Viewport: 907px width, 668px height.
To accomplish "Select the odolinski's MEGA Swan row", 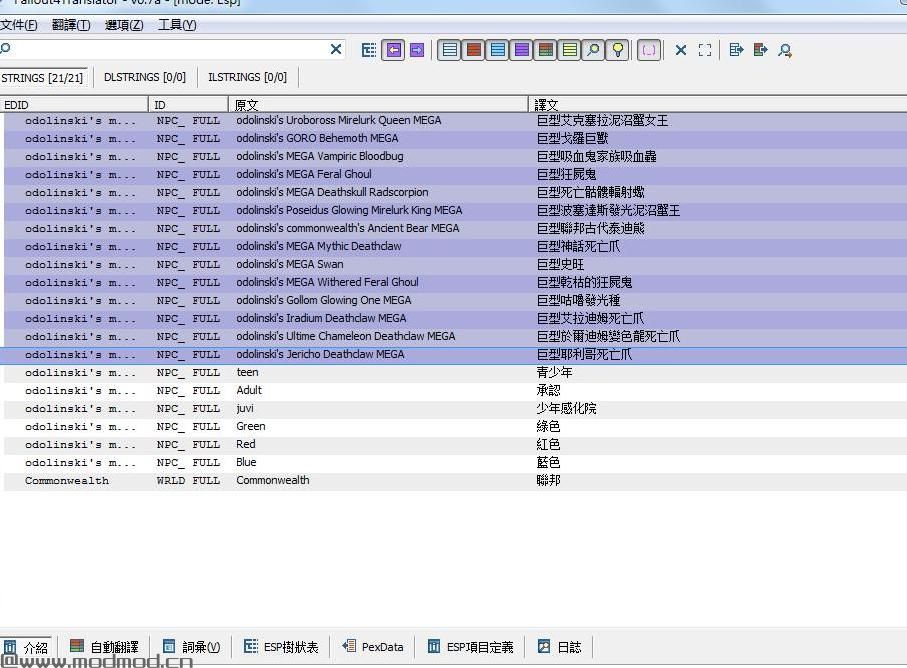I will pyautogui.click(x=455, y=264).
